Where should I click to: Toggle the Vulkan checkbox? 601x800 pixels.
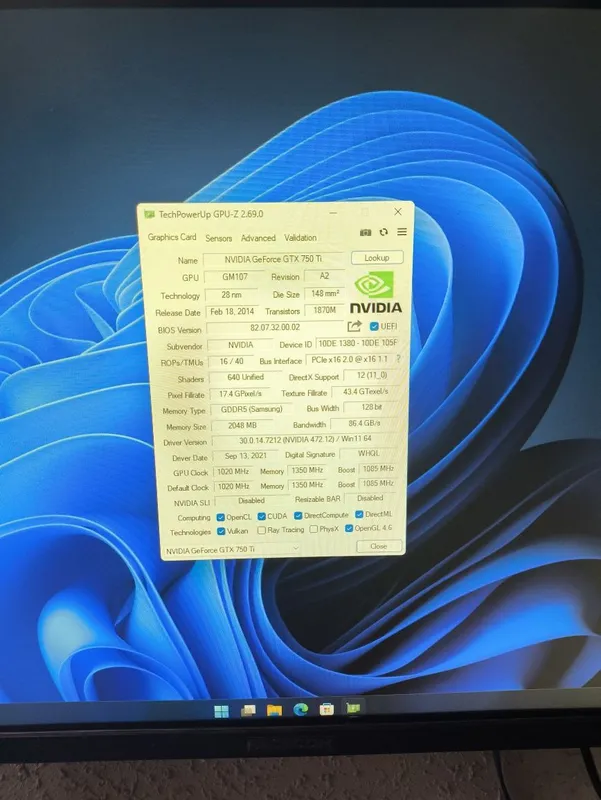click(x=221, y=532)
